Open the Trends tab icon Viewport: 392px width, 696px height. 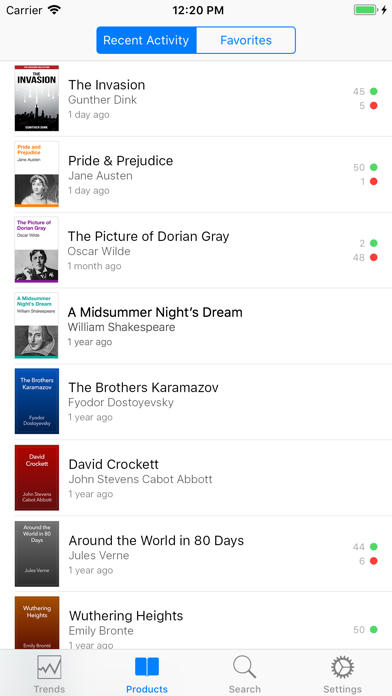click(x=49, y=667)
